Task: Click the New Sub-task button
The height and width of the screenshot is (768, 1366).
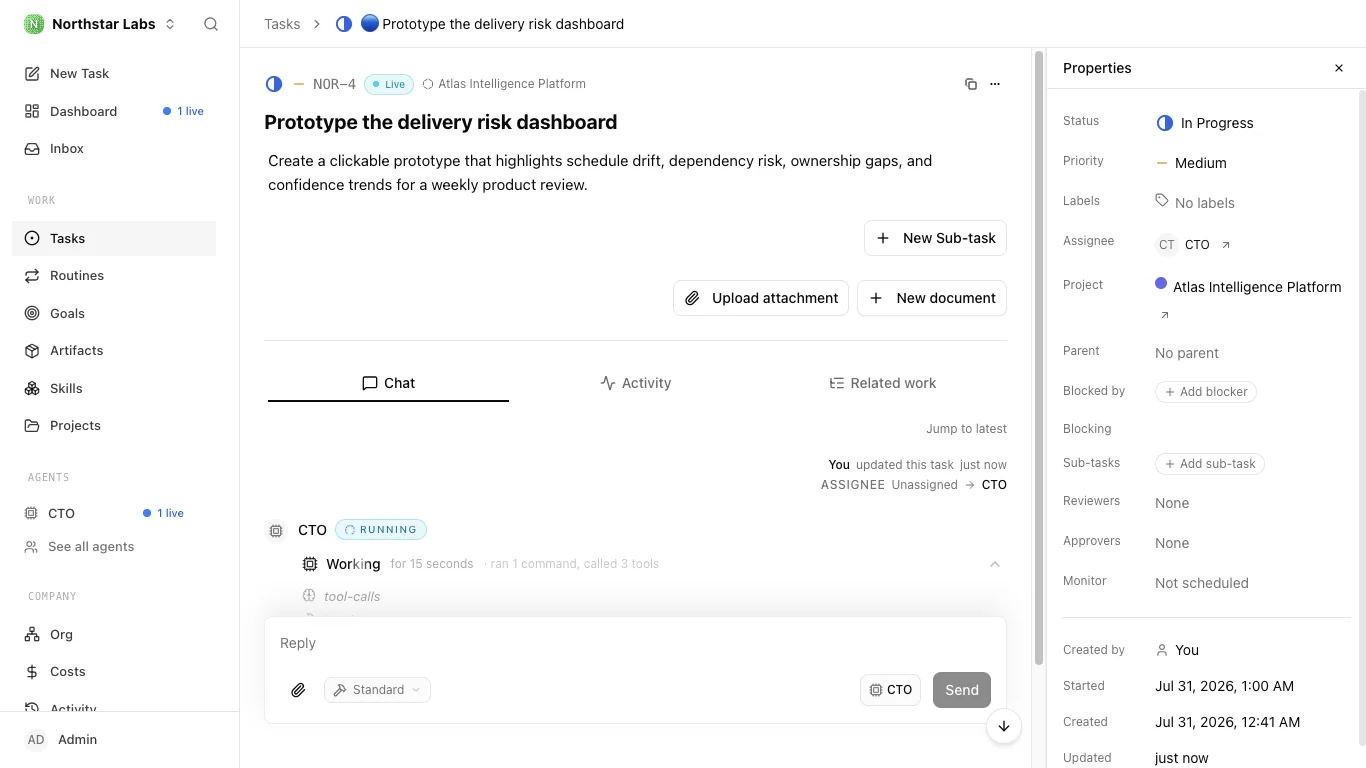Action: [x=935, y=238]
